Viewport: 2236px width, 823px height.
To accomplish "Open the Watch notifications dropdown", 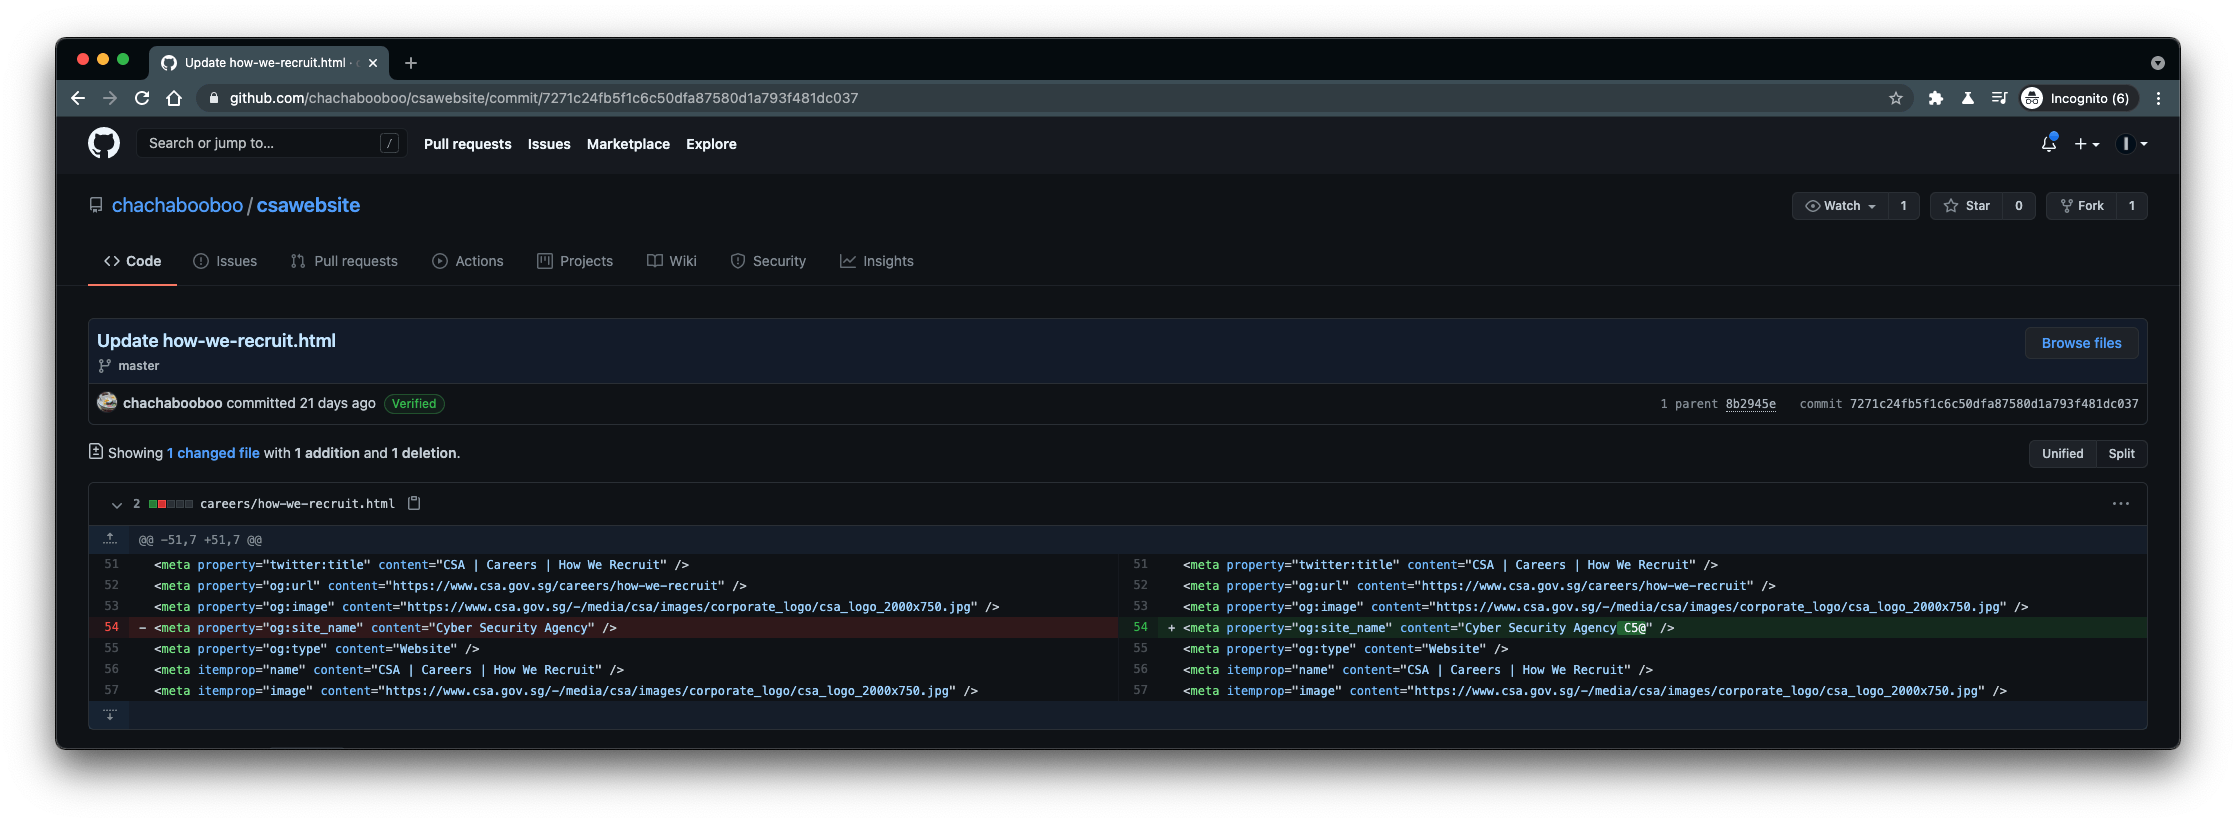I will pyautogui.click(x=1840, y=206).
